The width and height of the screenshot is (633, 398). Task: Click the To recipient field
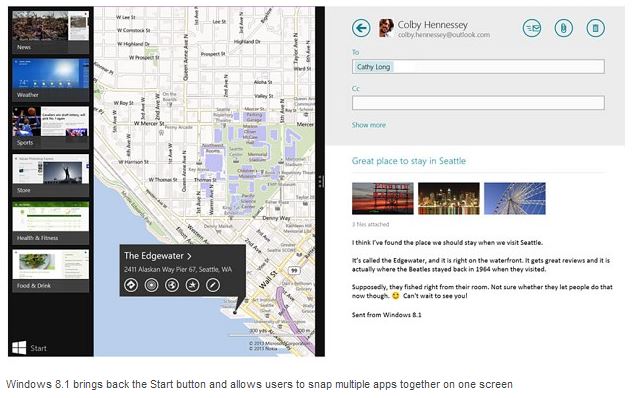[478, 67]
